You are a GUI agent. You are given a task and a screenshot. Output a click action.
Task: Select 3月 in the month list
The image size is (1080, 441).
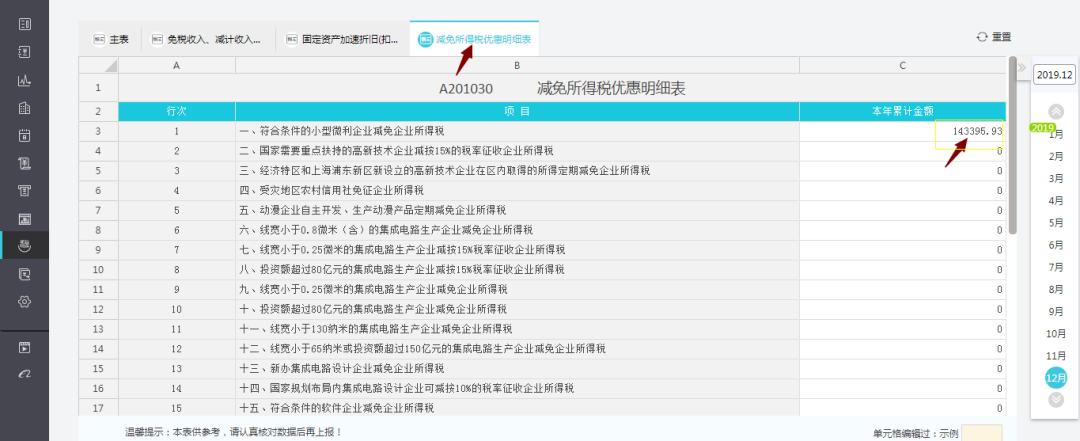click(1056, 178)
